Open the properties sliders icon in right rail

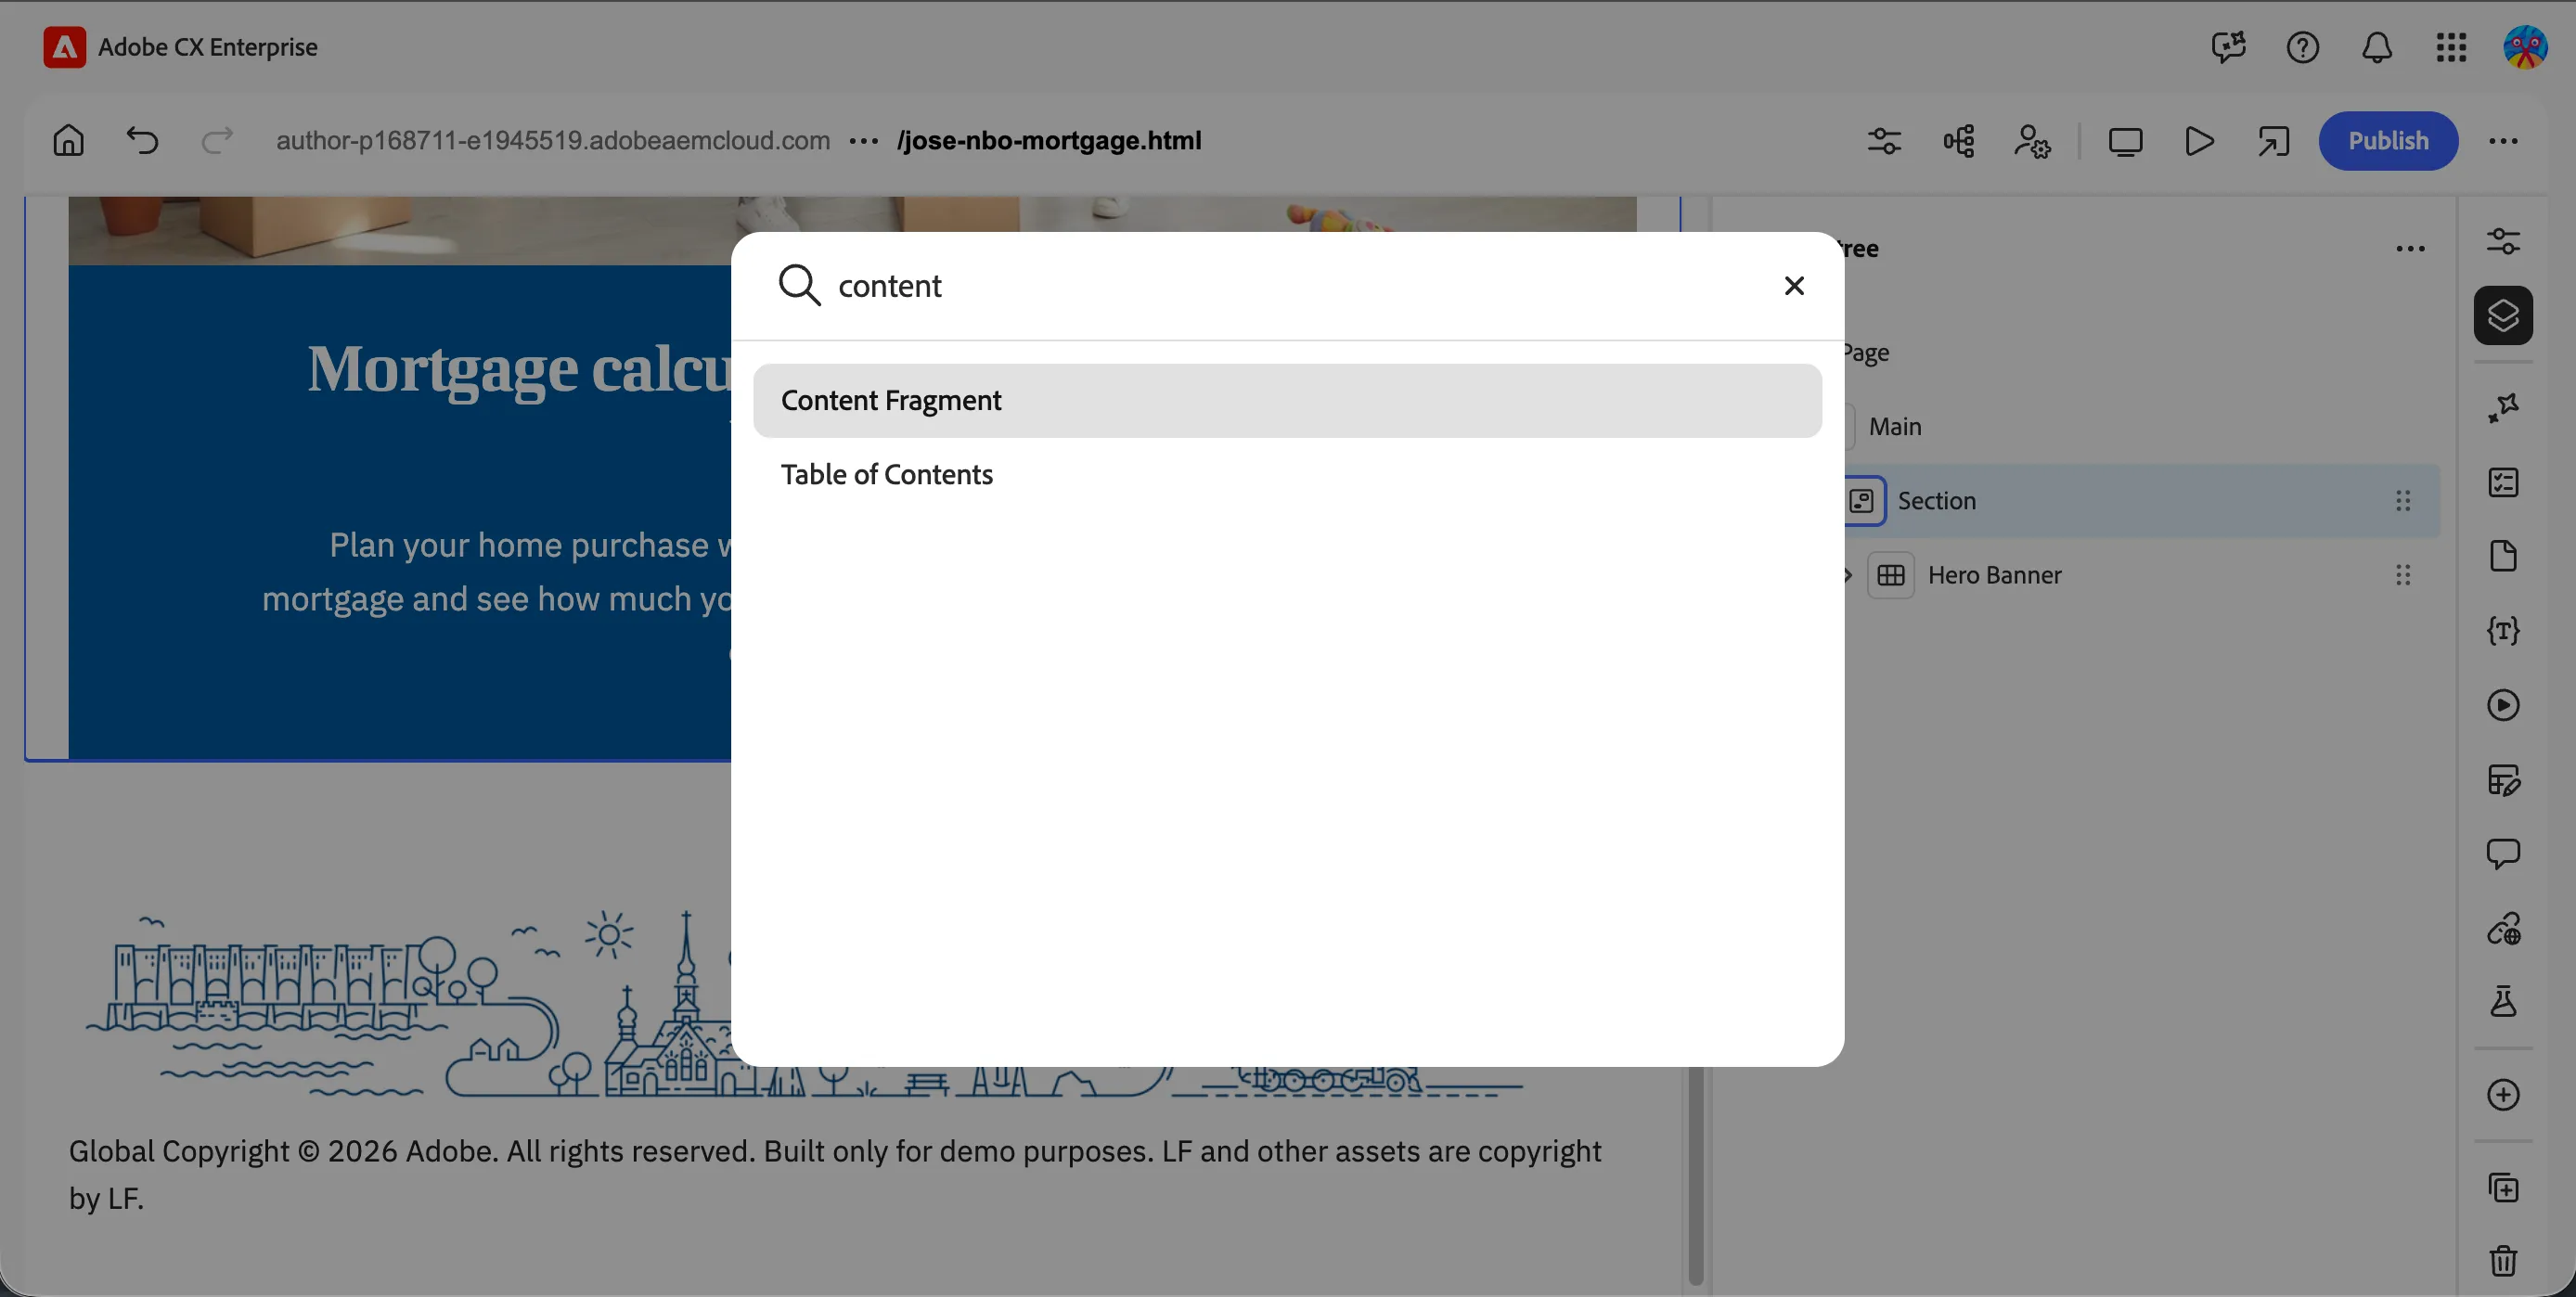[x=2503, y=241]
